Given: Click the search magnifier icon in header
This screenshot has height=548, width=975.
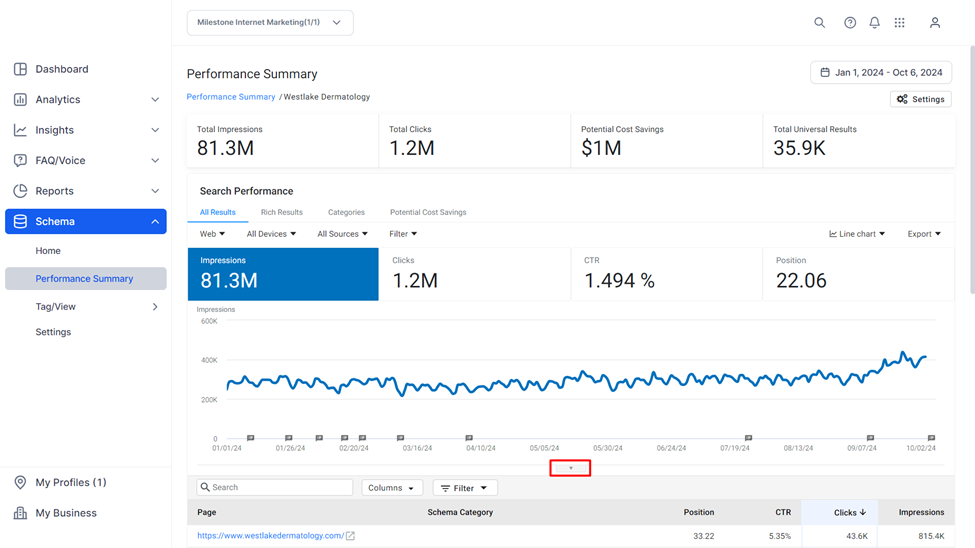Looking at the screenshot, I should [x=820, y=23].
